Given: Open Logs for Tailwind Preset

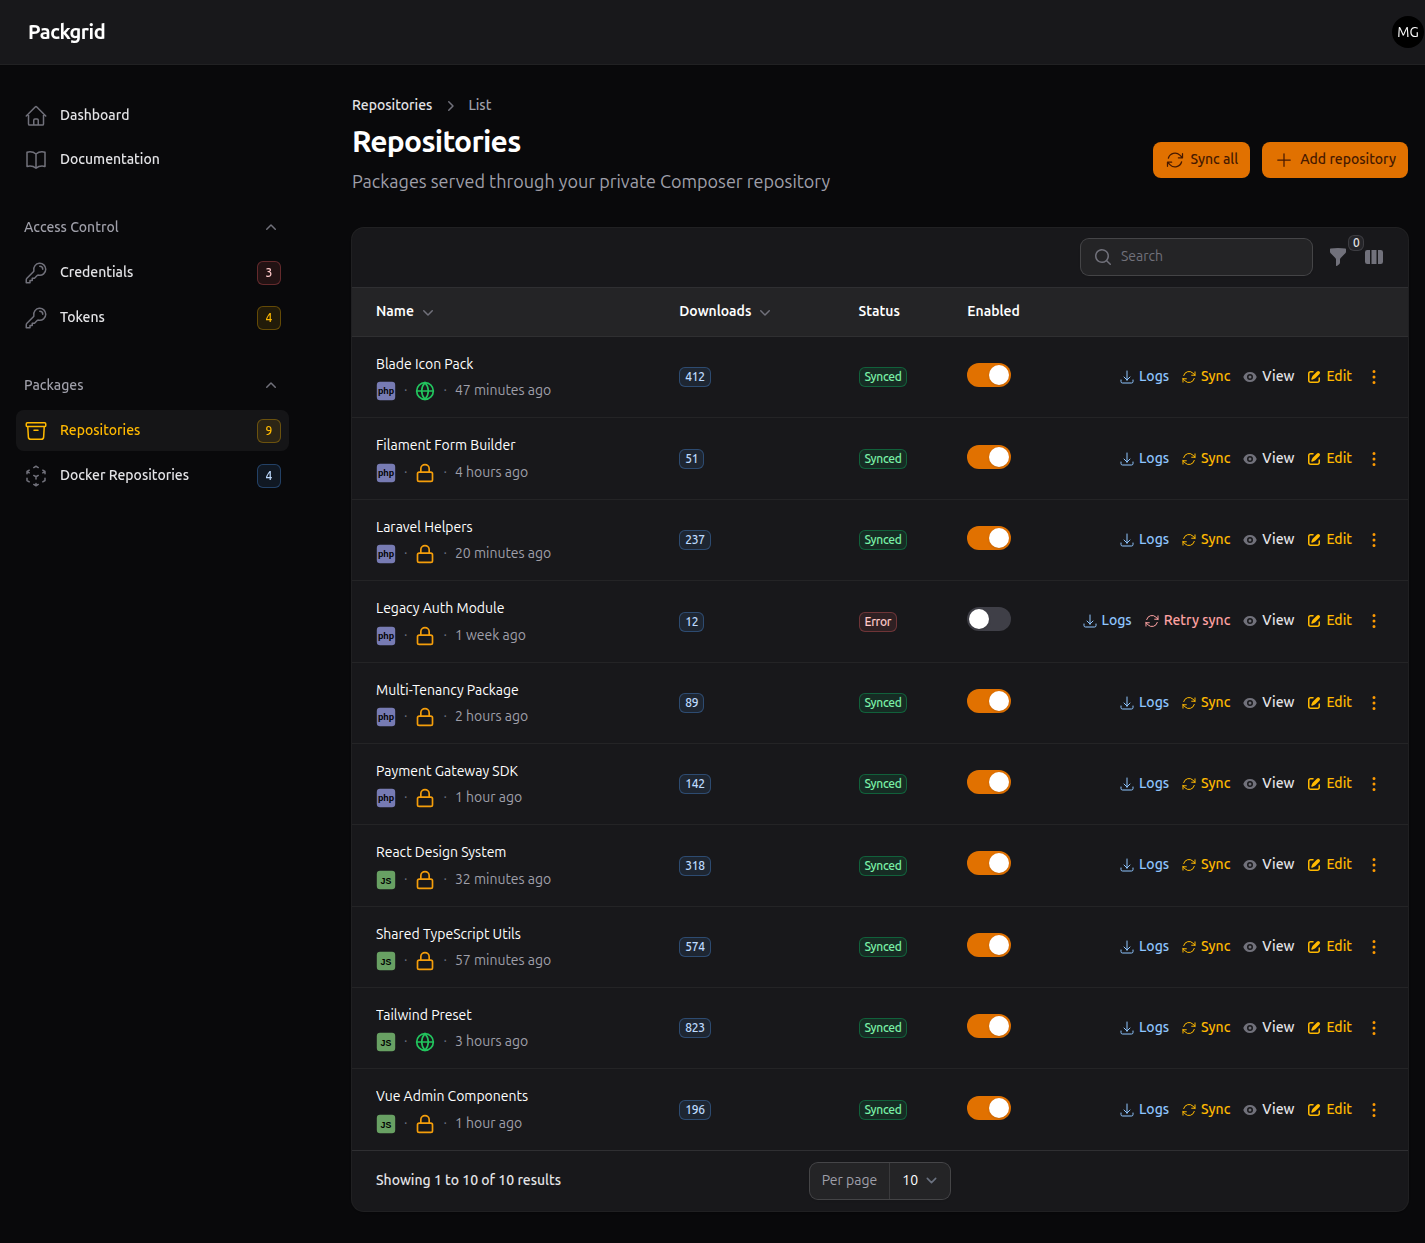Looking at the screenshot, I should [x=1144, y=1028].
